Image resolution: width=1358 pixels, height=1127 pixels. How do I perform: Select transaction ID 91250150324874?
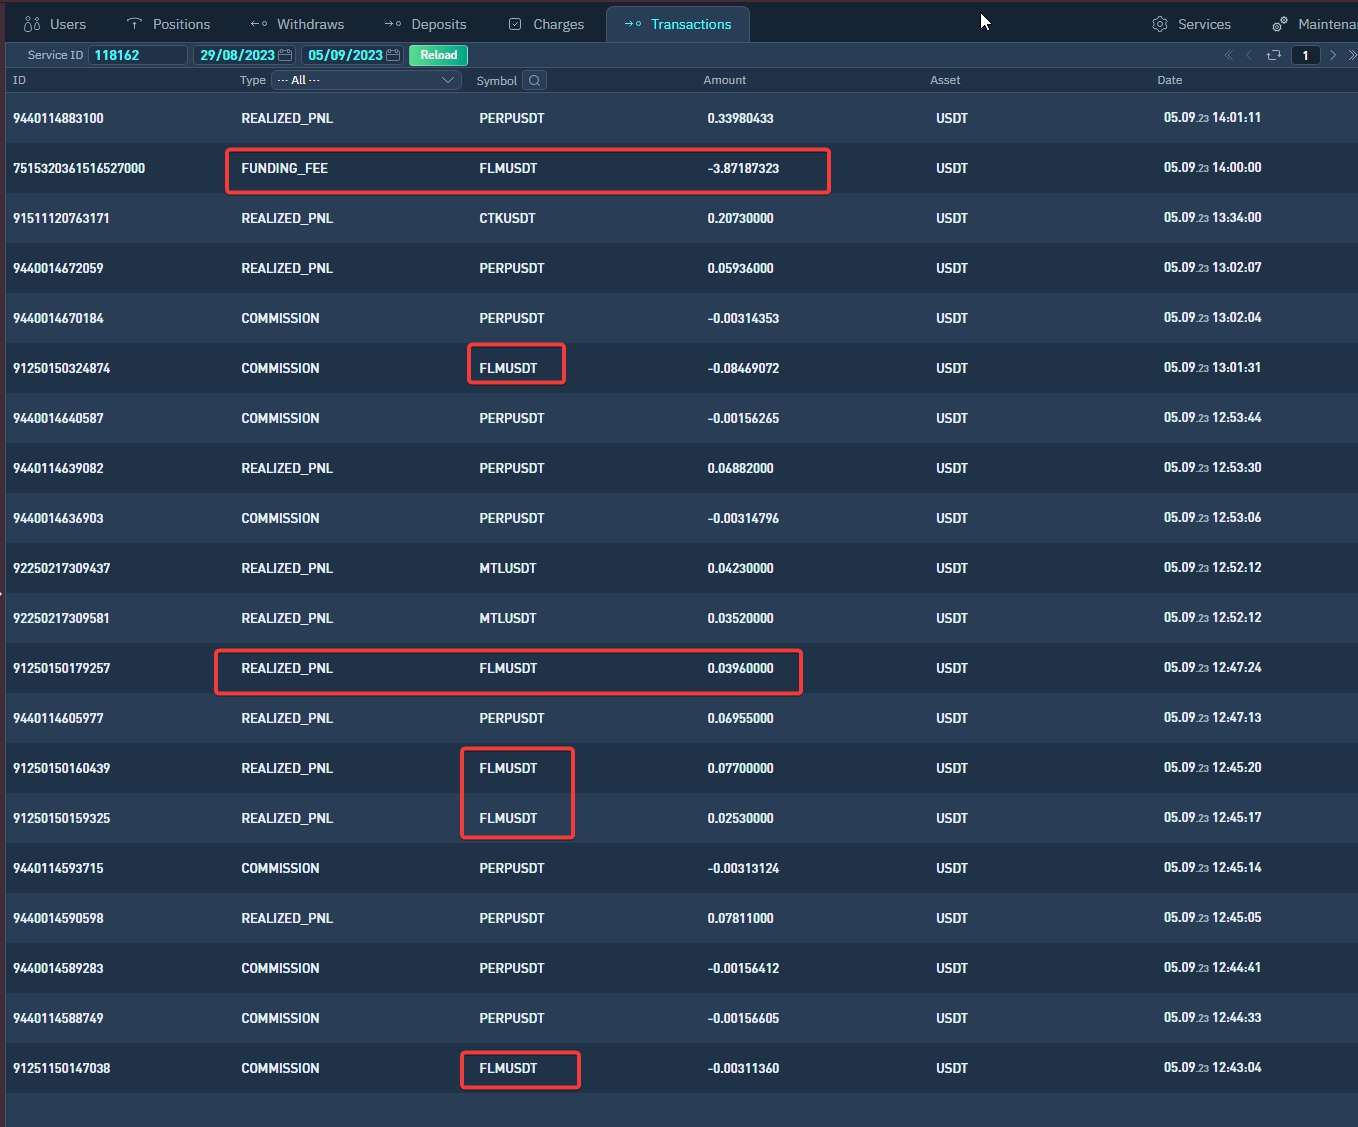coord(61,368)
